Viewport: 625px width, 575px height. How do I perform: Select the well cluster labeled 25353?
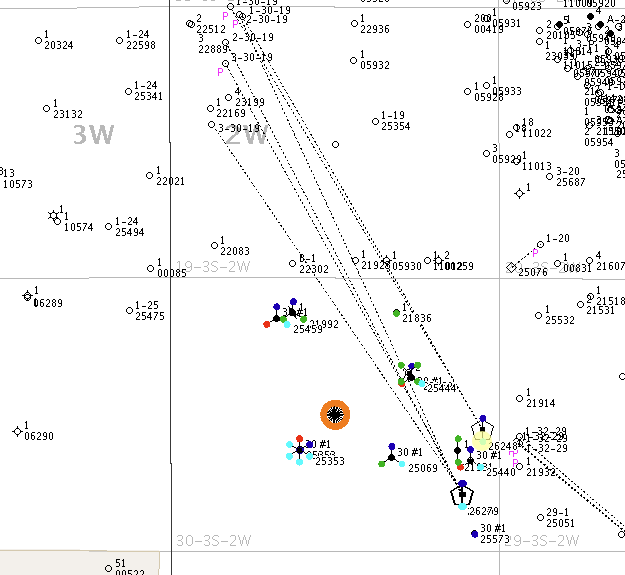[x=300, y=450]
